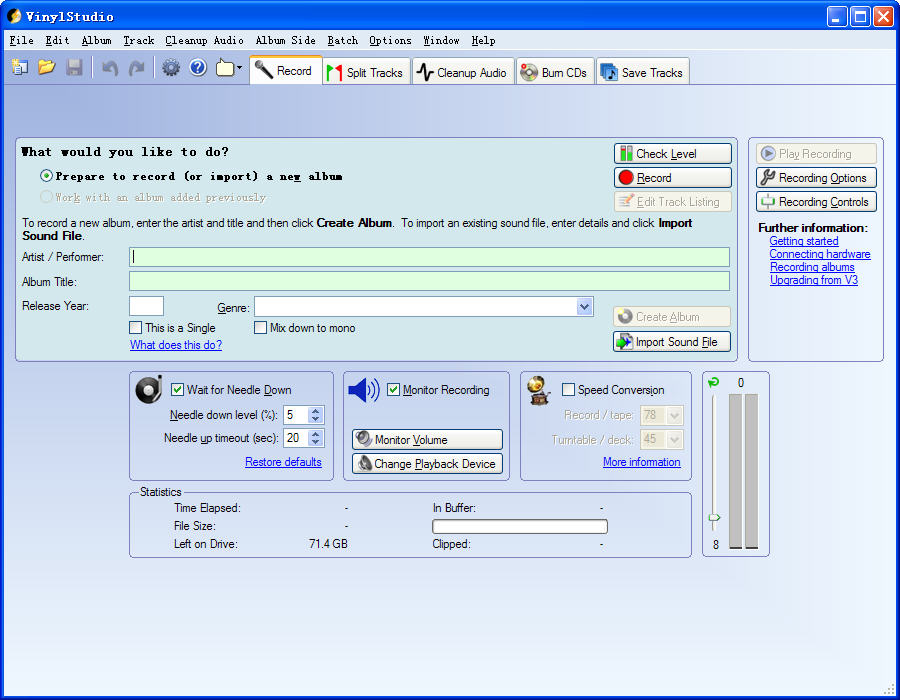Open settings via the gear icon
Screen dimensions: 900x700
[x=170, y=68]
